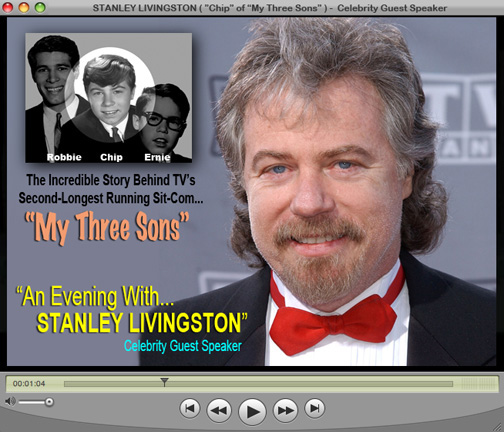Click the Celebrity Guest Speaker cyan text
Image resolution: width=504 pixels, height=432 pixels.
click(x=183, y=346)
